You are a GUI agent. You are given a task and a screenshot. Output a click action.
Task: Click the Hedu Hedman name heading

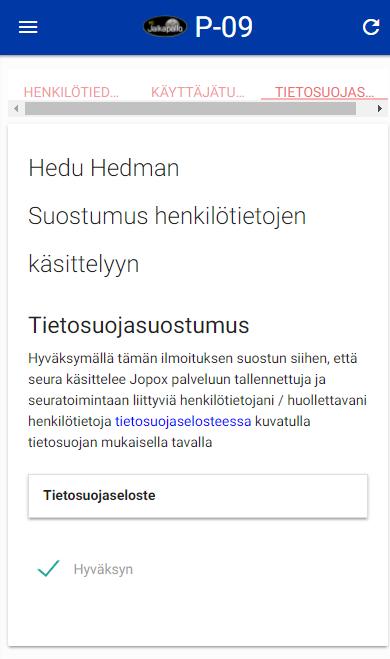point(104,168)
